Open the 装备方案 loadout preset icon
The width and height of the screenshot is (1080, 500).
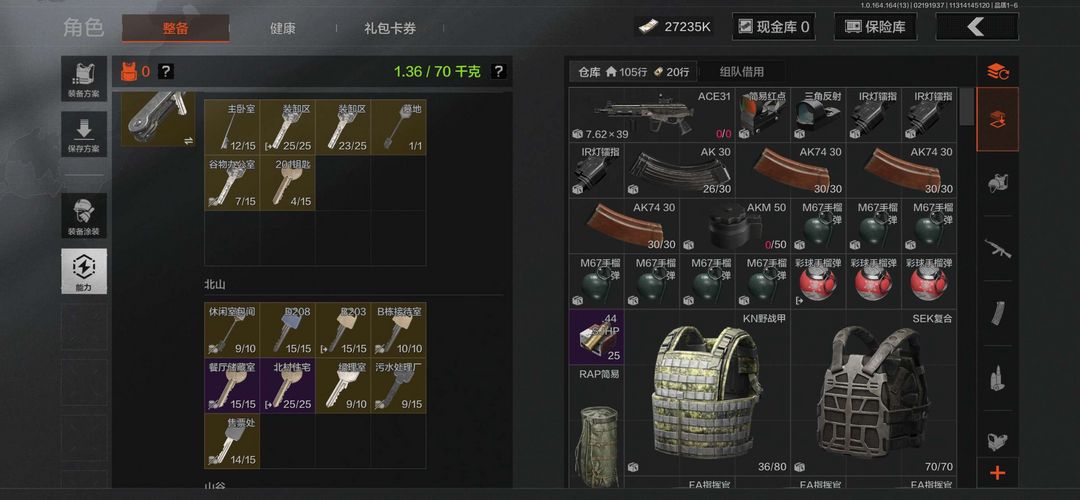84,79
